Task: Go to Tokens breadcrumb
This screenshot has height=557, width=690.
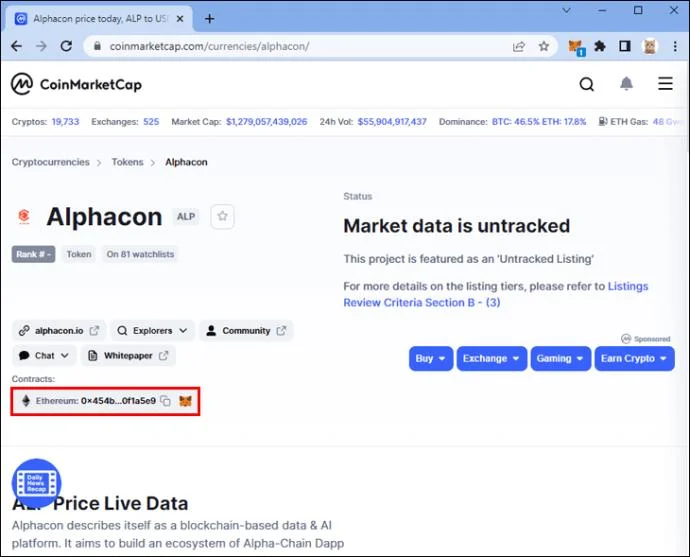Action: click(128, 162)
